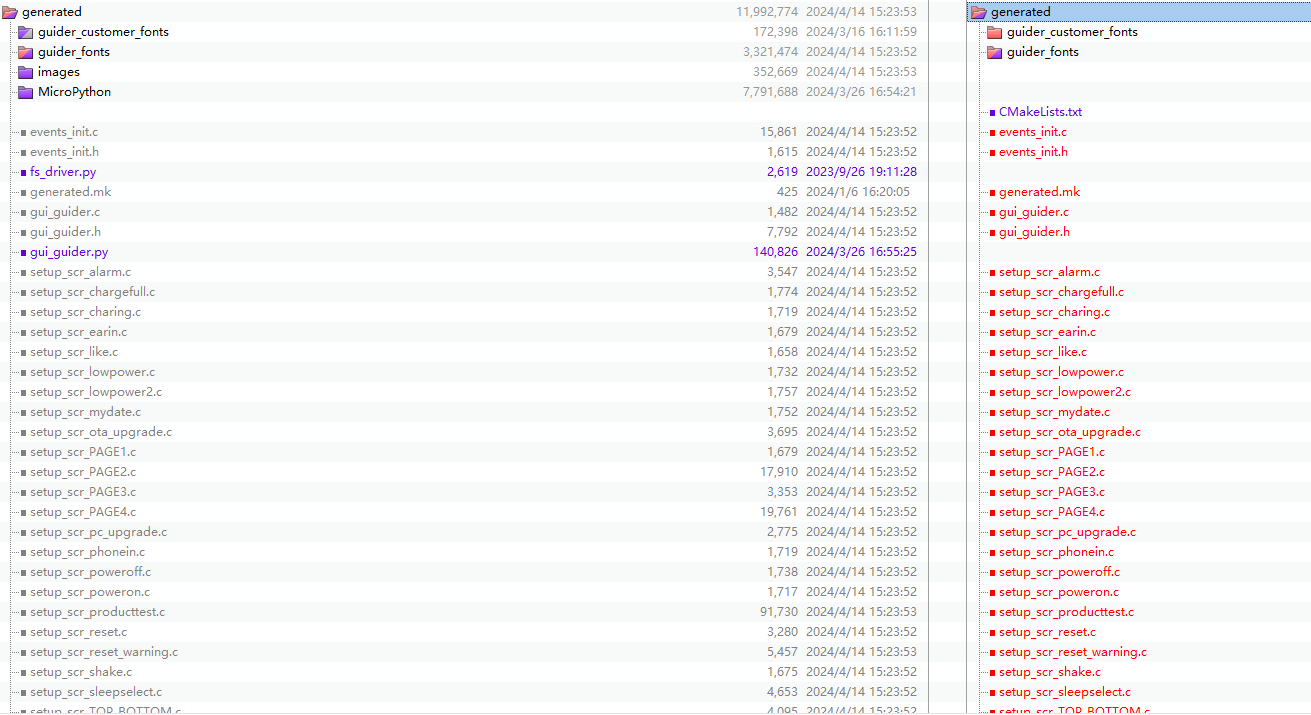Select setup_scr_reset_warning.c in the right pane

(x=1073, y=652)
